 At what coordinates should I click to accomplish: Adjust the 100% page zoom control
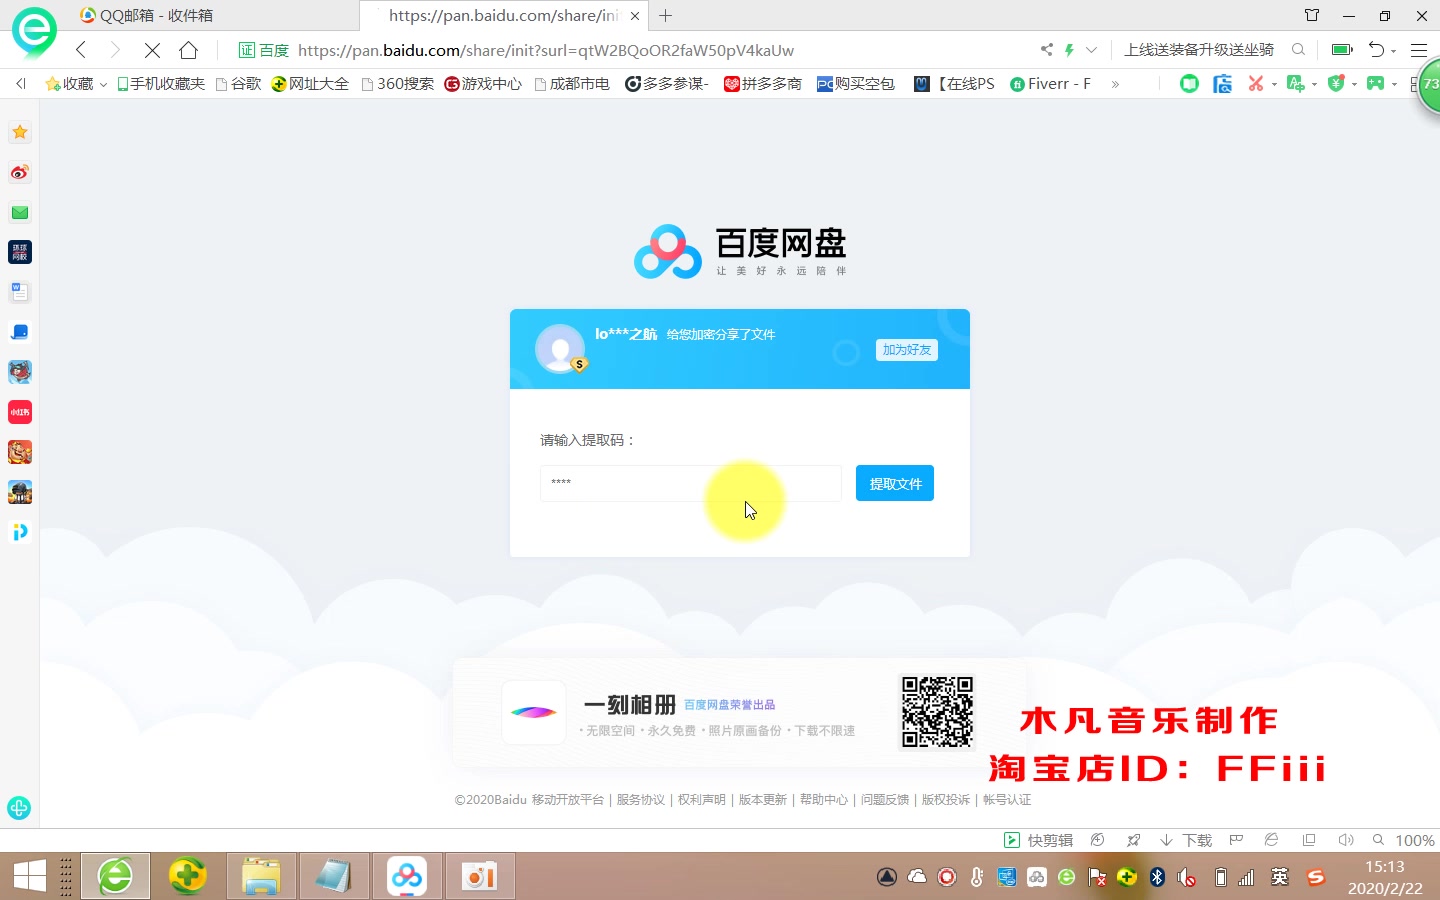point(1404,840)
